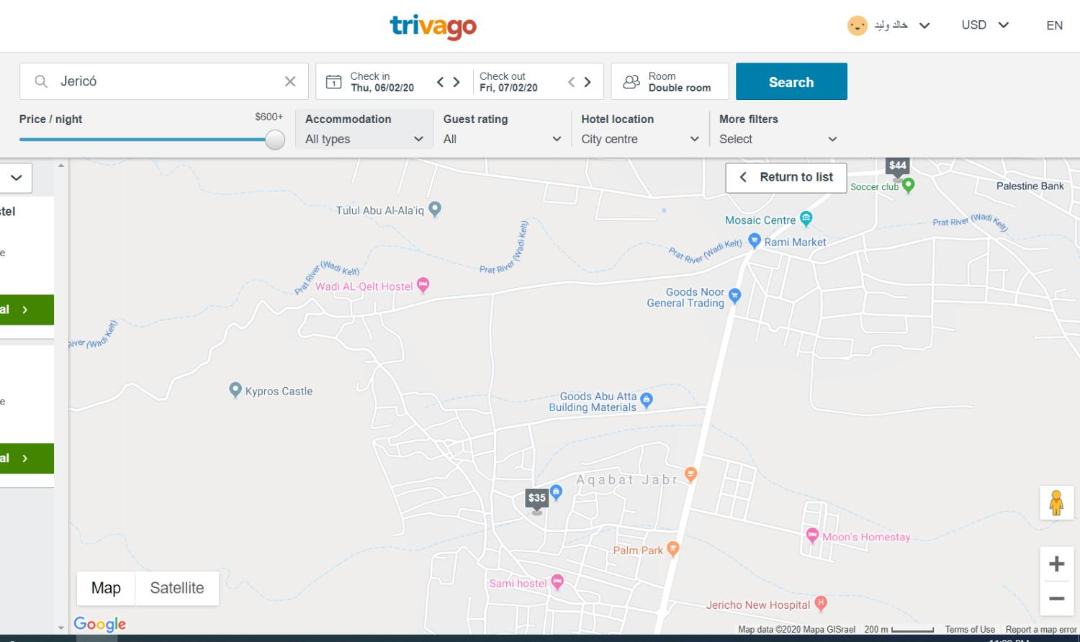Click the price per night slider handle

pos(275,140)
